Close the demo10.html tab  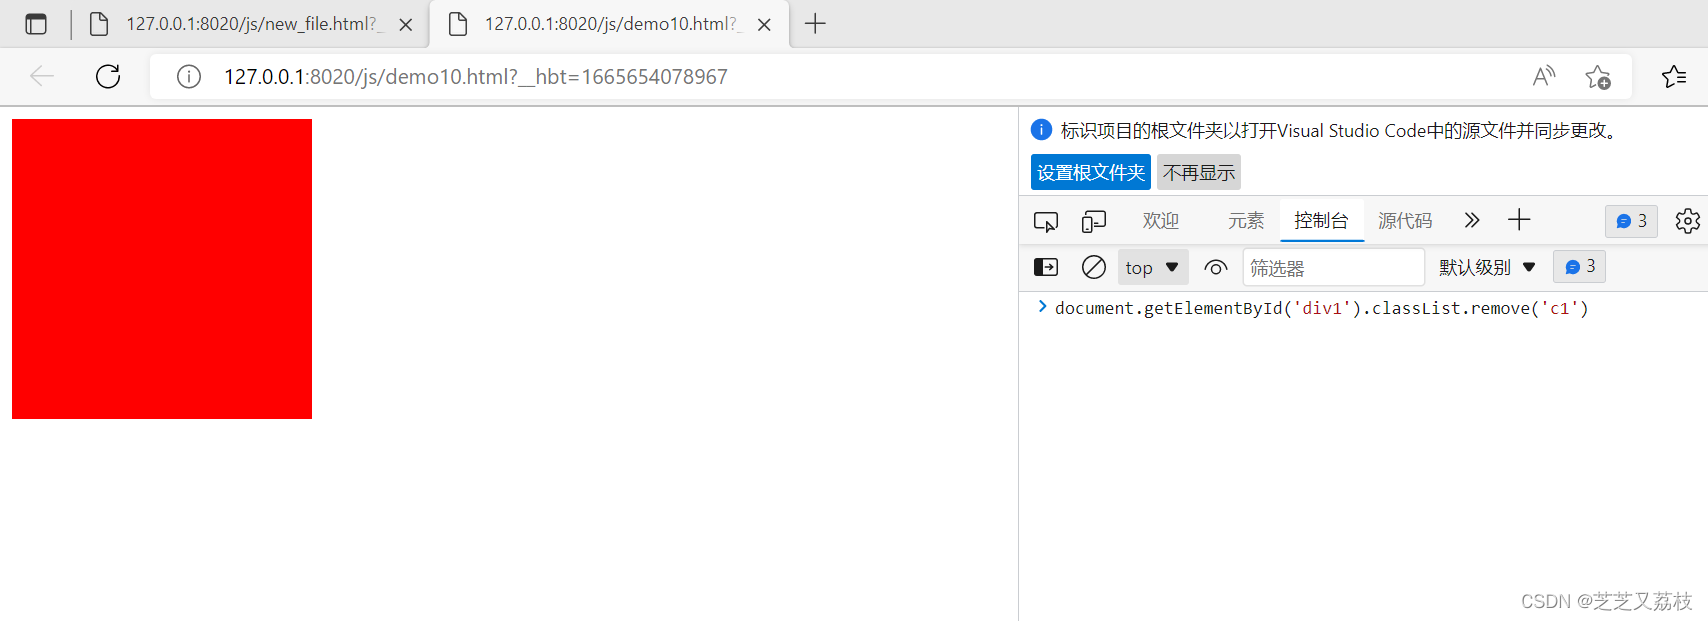point(764,25)
